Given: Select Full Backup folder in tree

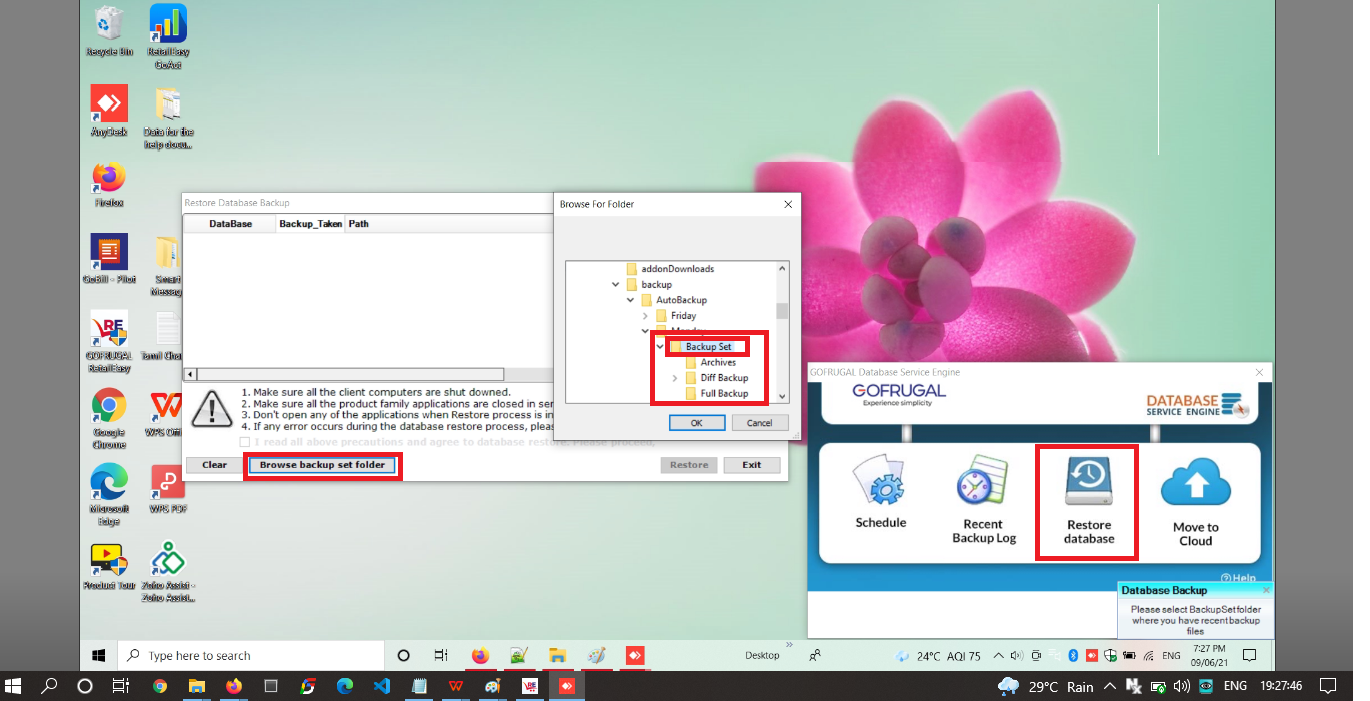Looking at the screenshot, I should click(724, 394).
